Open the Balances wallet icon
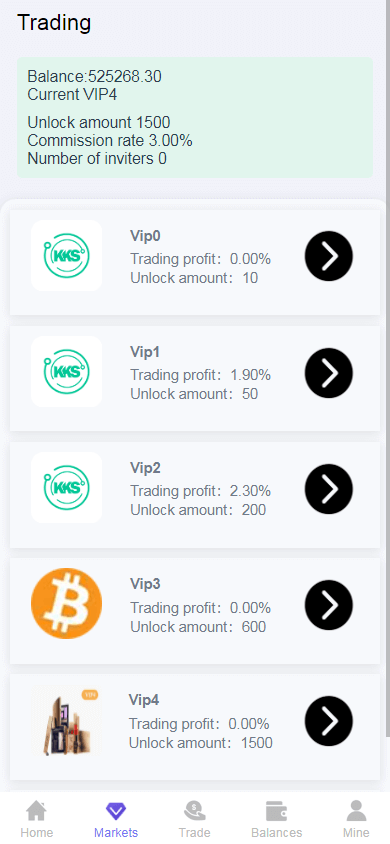The width and height of the screenshot is (390, 844). click(276, 811)
